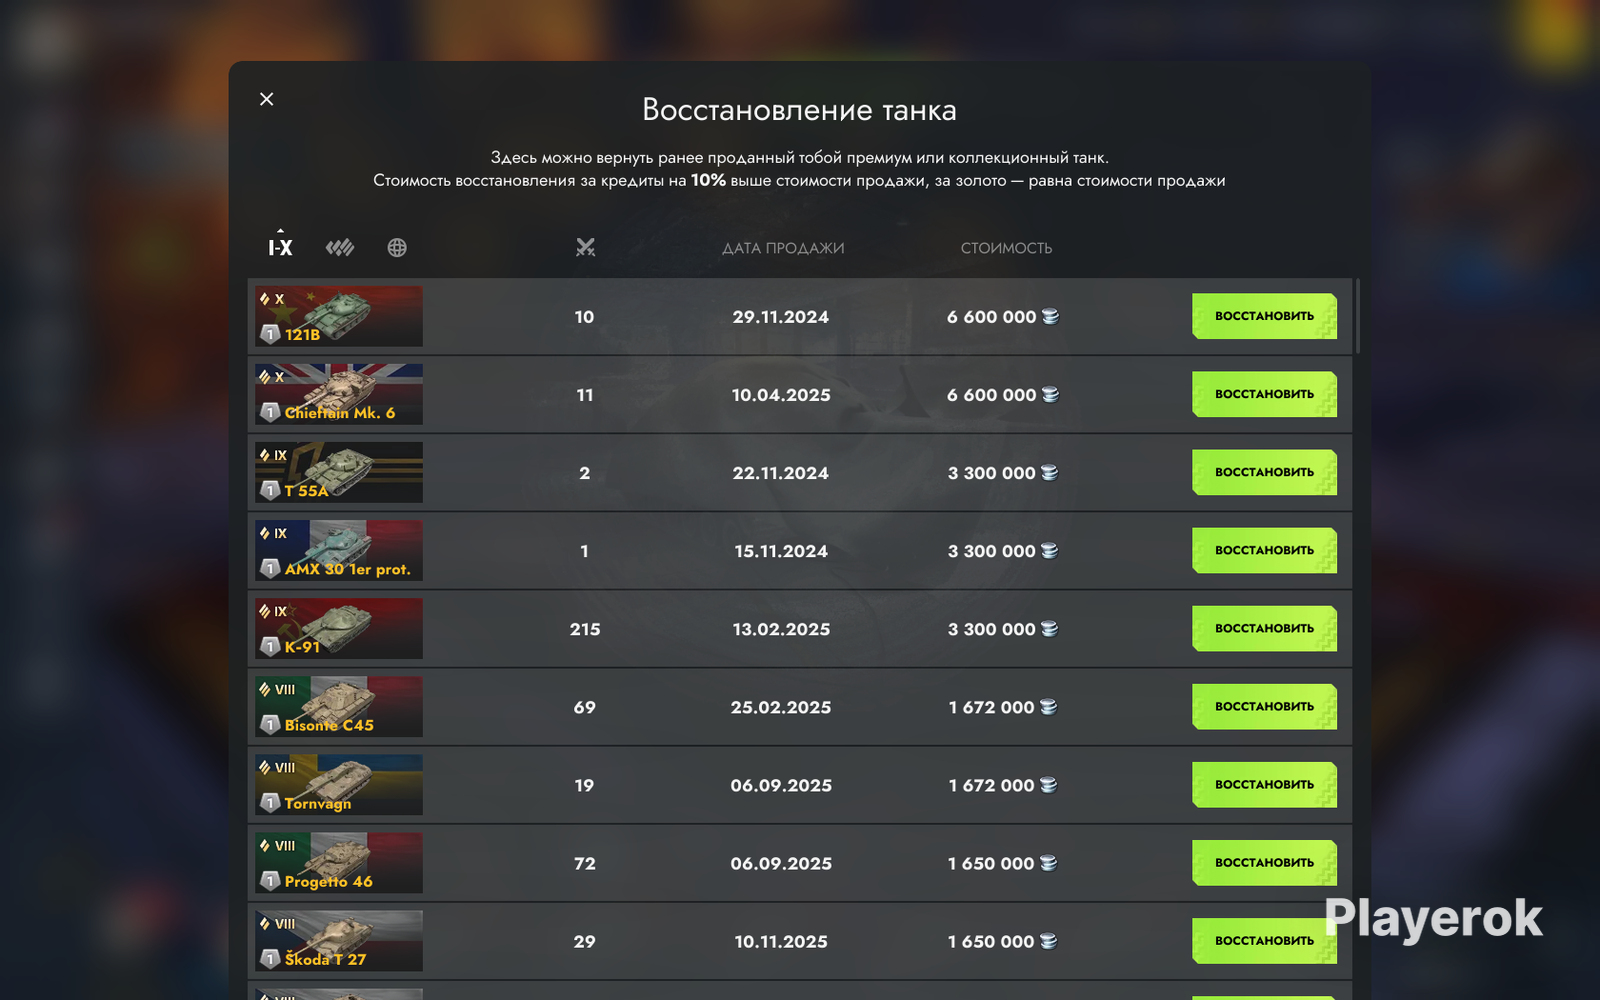This screenshot has height=1000, width=1600.
Task: Restore the Chieftain Mk. 6 tank
Action: pos(1264,394)
